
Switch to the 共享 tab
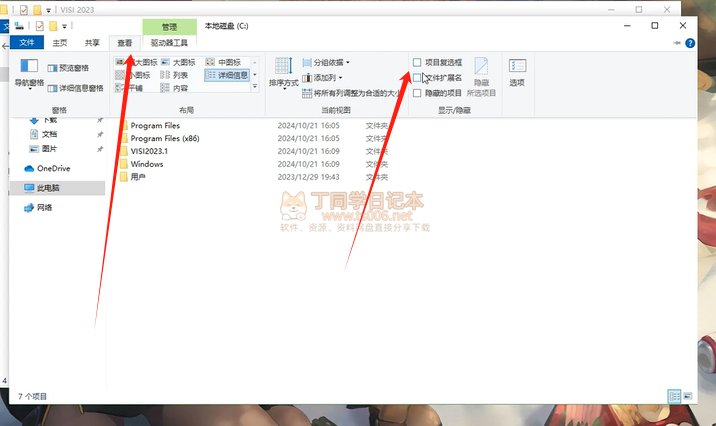[x=92, y=42]
